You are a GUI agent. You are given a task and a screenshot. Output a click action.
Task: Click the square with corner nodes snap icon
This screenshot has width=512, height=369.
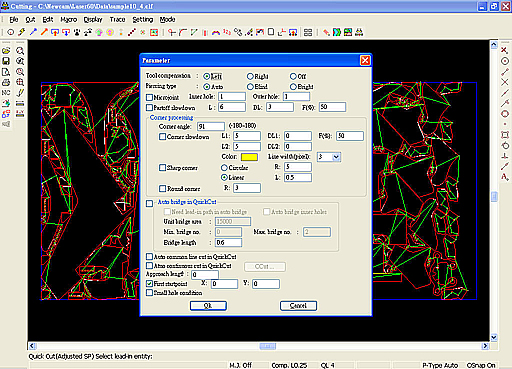click(505, 135)
